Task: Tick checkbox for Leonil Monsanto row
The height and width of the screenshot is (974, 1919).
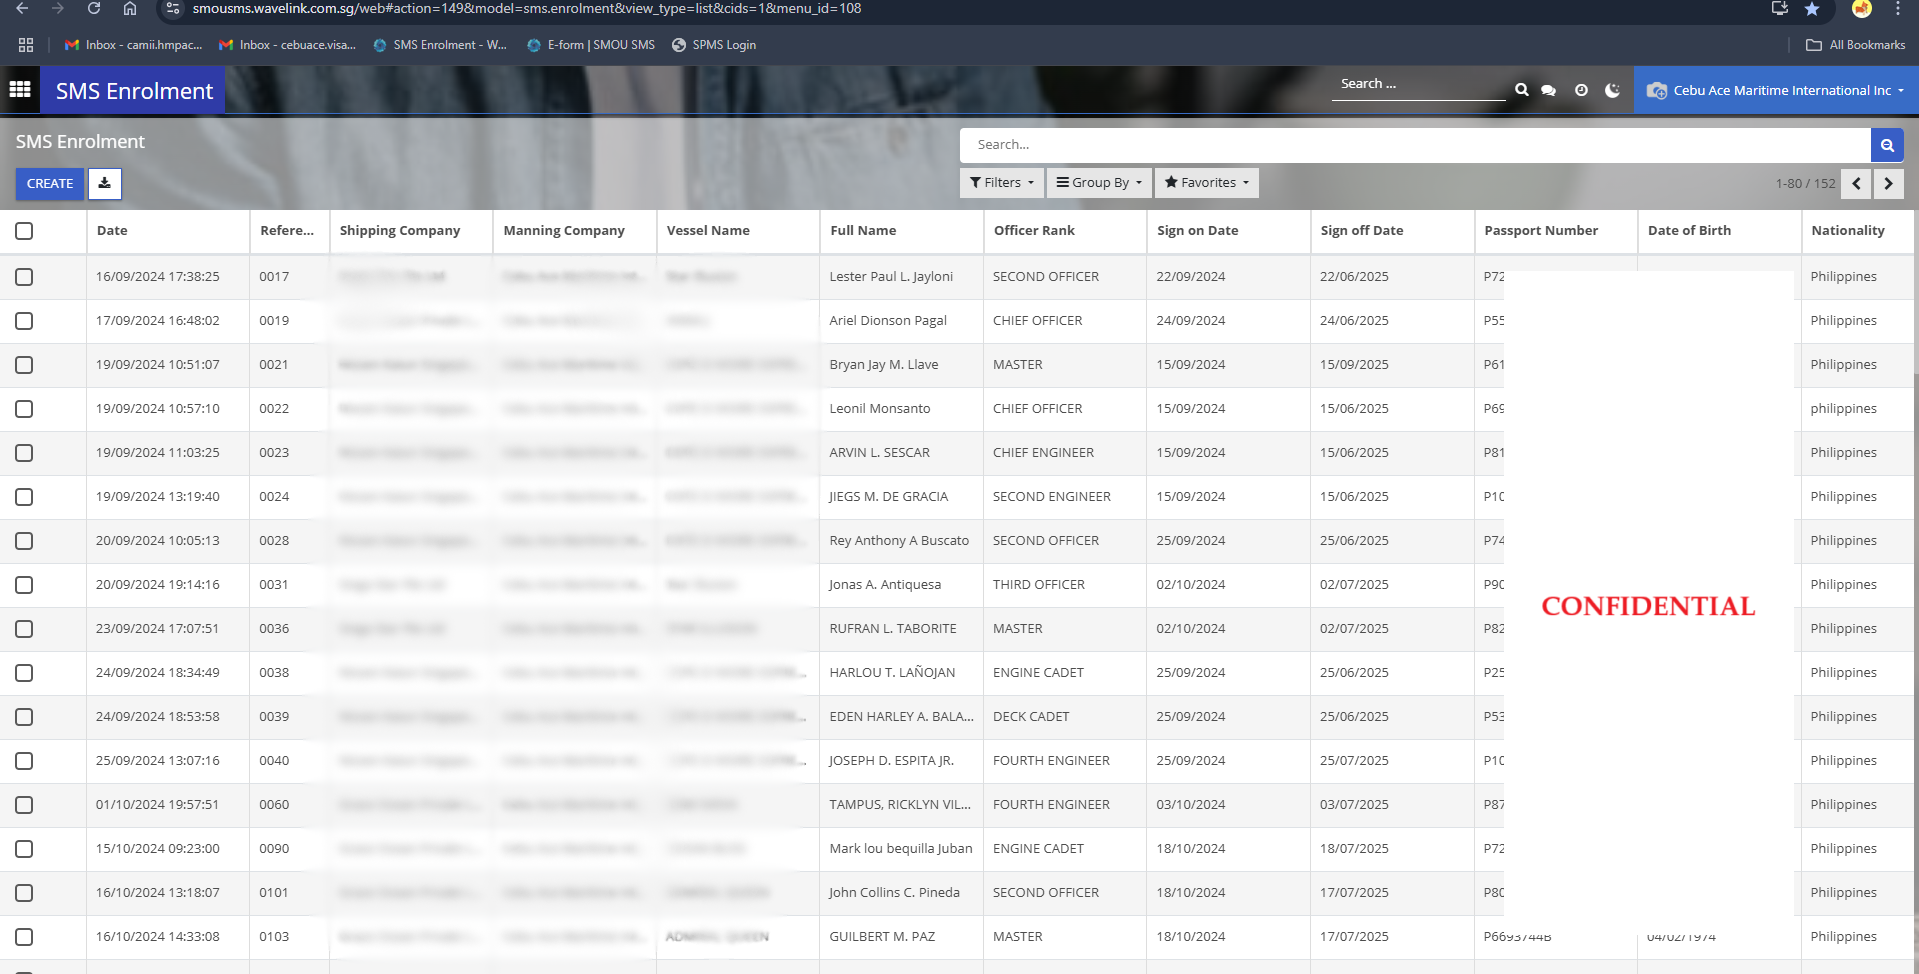Action: tap(24, 409)
